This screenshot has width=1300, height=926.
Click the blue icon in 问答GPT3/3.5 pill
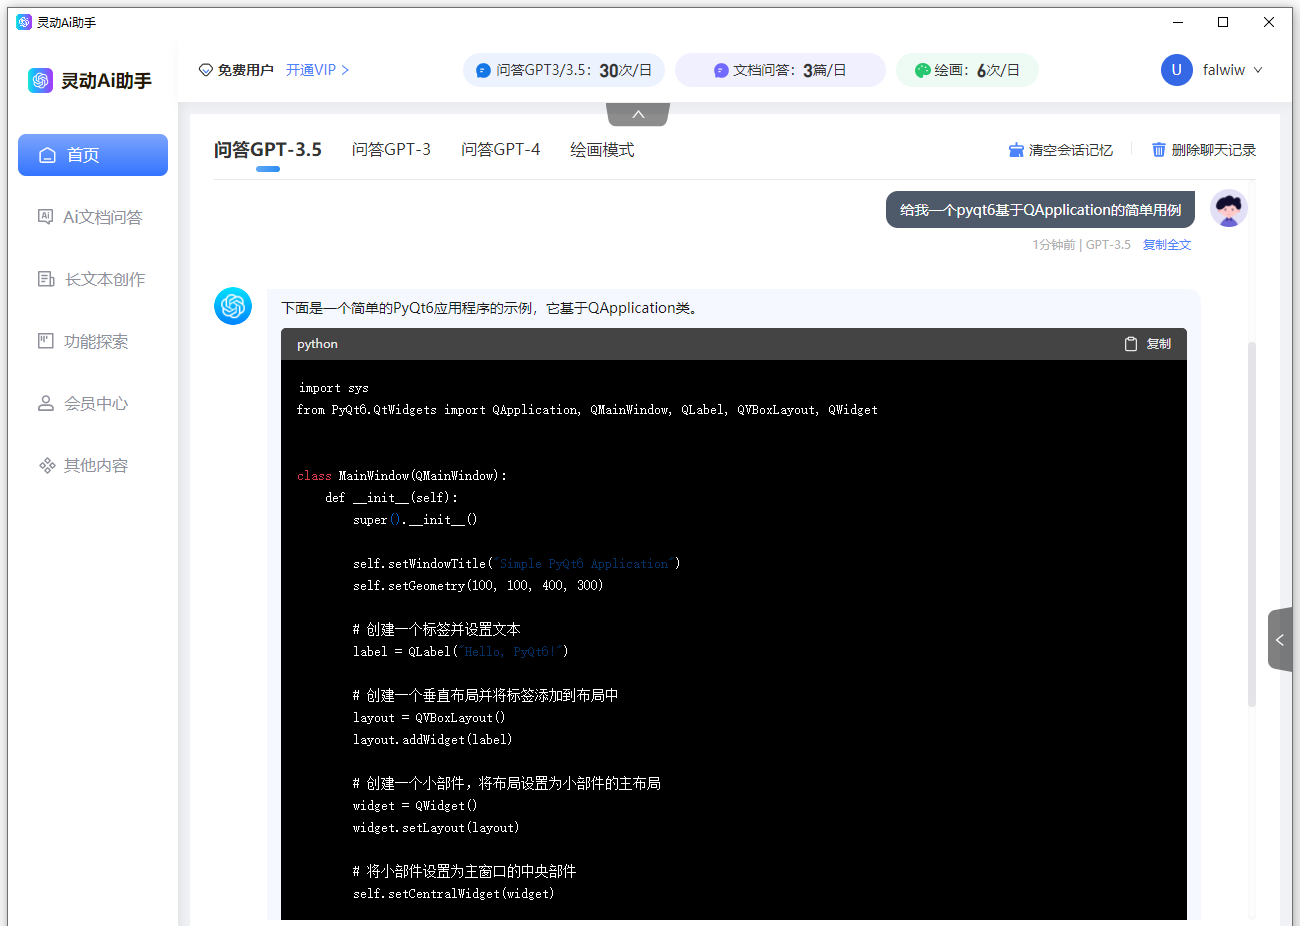[x=483, y=70]
